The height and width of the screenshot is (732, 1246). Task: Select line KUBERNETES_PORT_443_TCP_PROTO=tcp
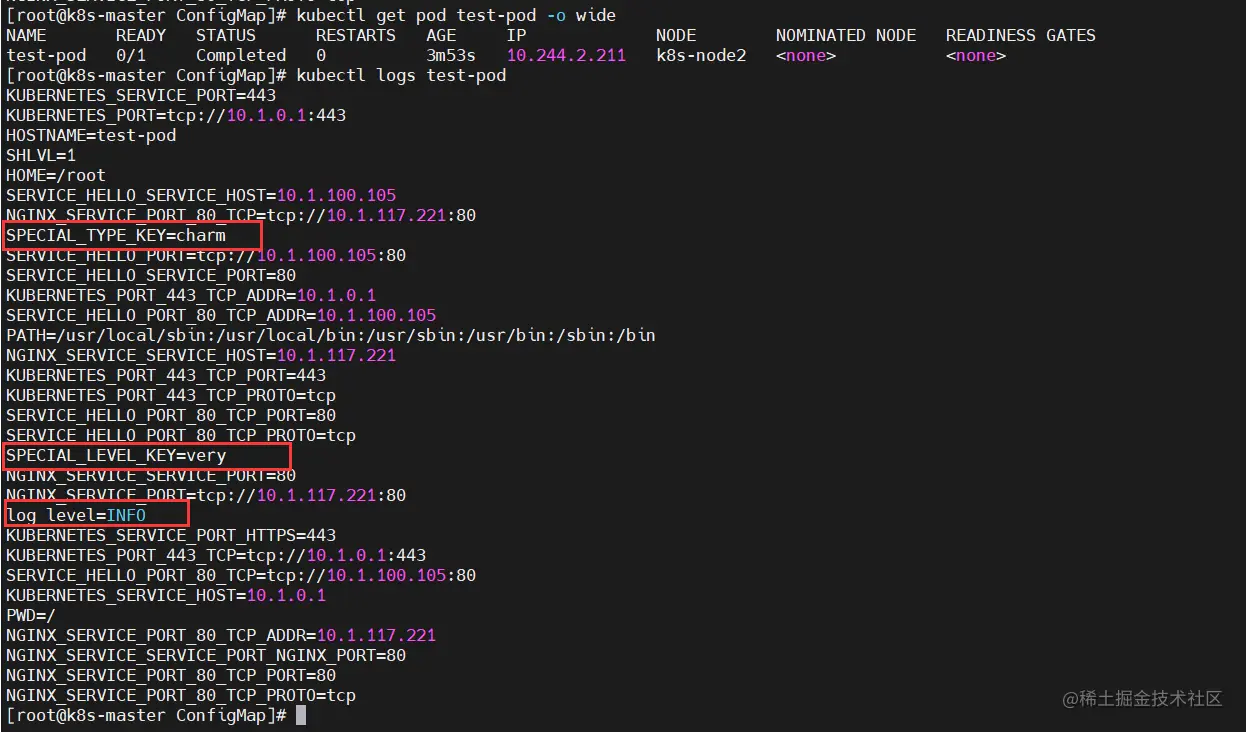click(171, 395)
